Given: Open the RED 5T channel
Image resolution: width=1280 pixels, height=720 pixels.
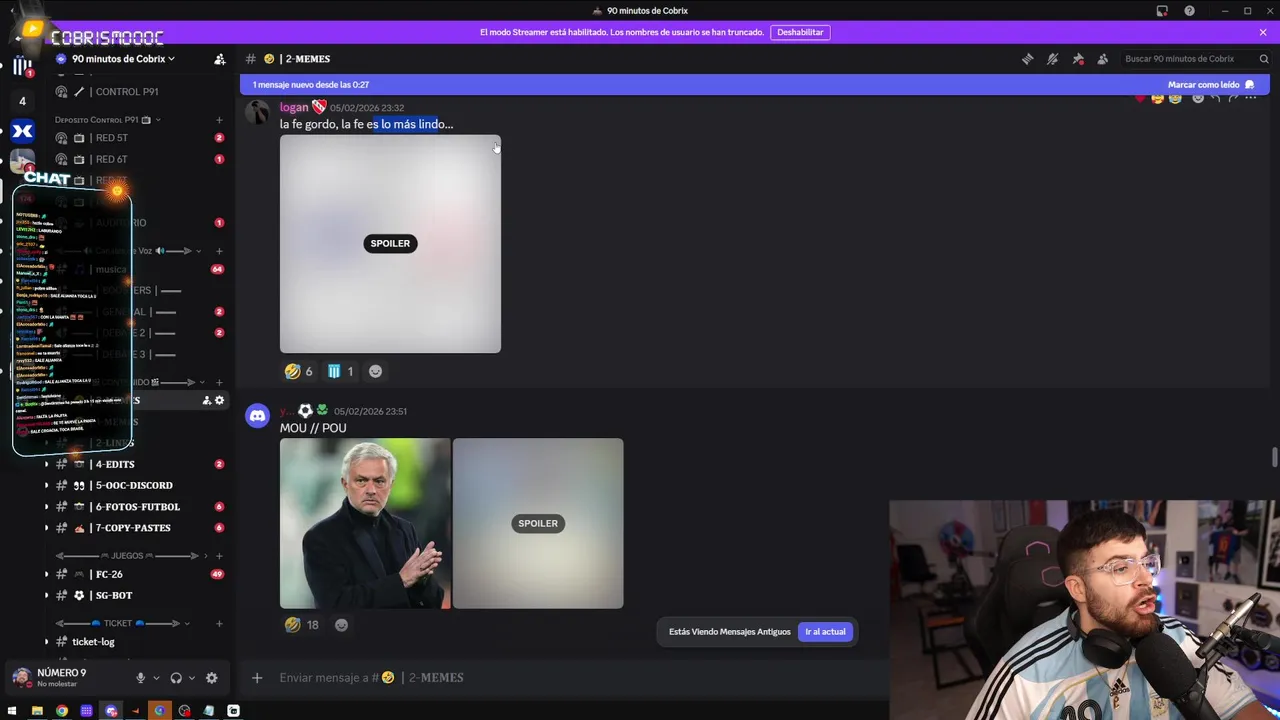Looking at the screenshot, I should pyautogui.click(x=111, y=138).
